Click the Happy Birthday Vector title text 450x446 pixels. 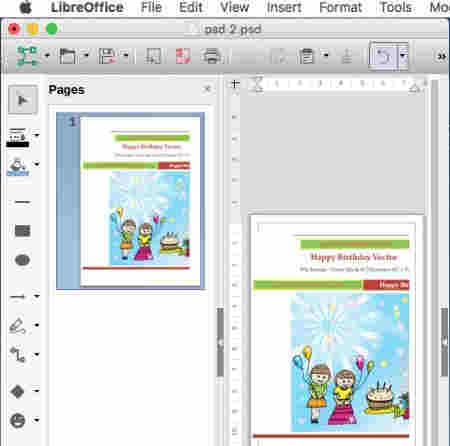pos(354,257)
